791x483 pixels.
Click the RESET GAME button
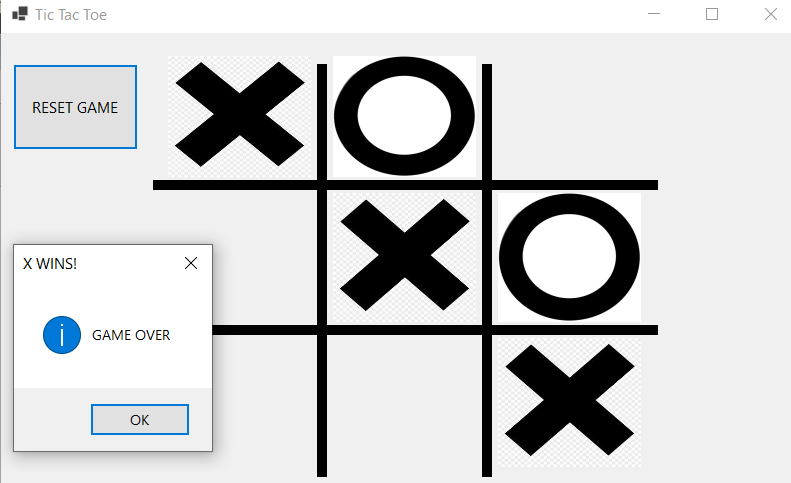pos(75,107)
